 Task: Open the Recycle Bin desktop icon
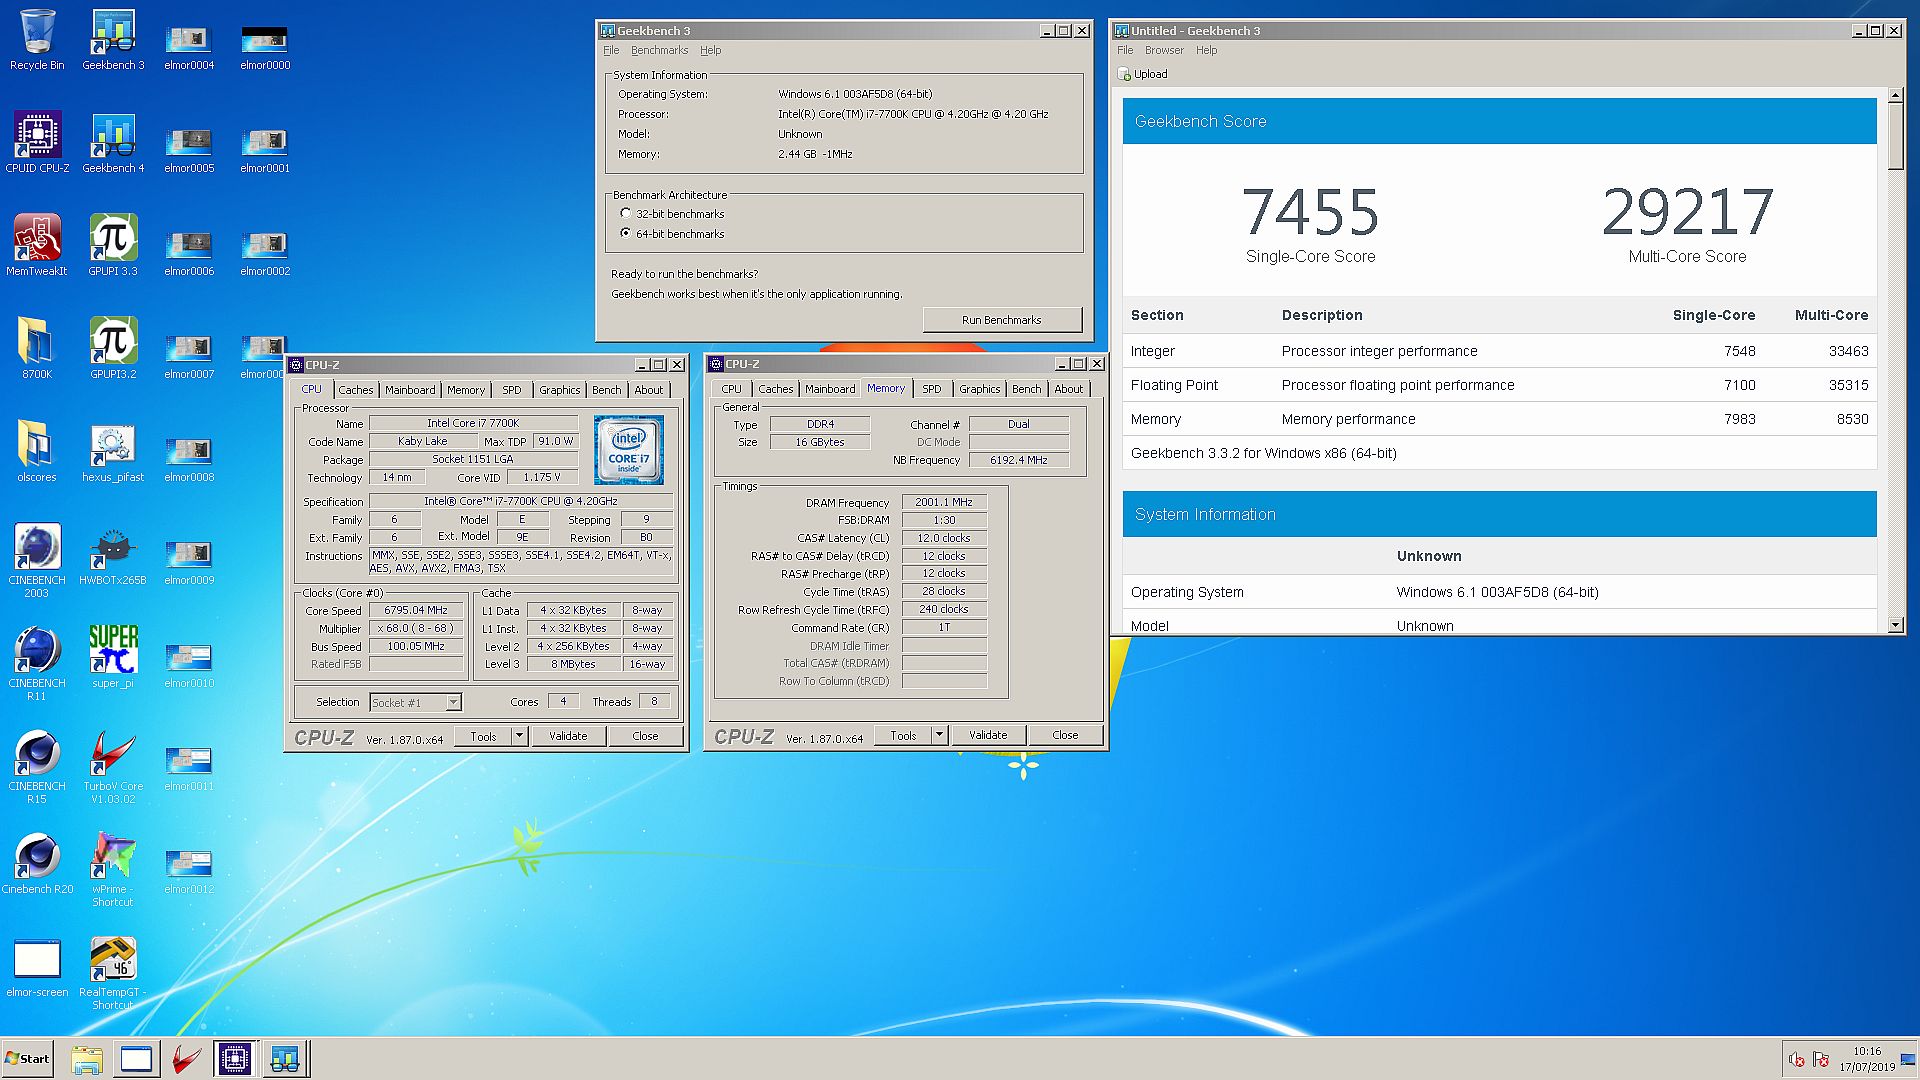(x=37, y=40)
